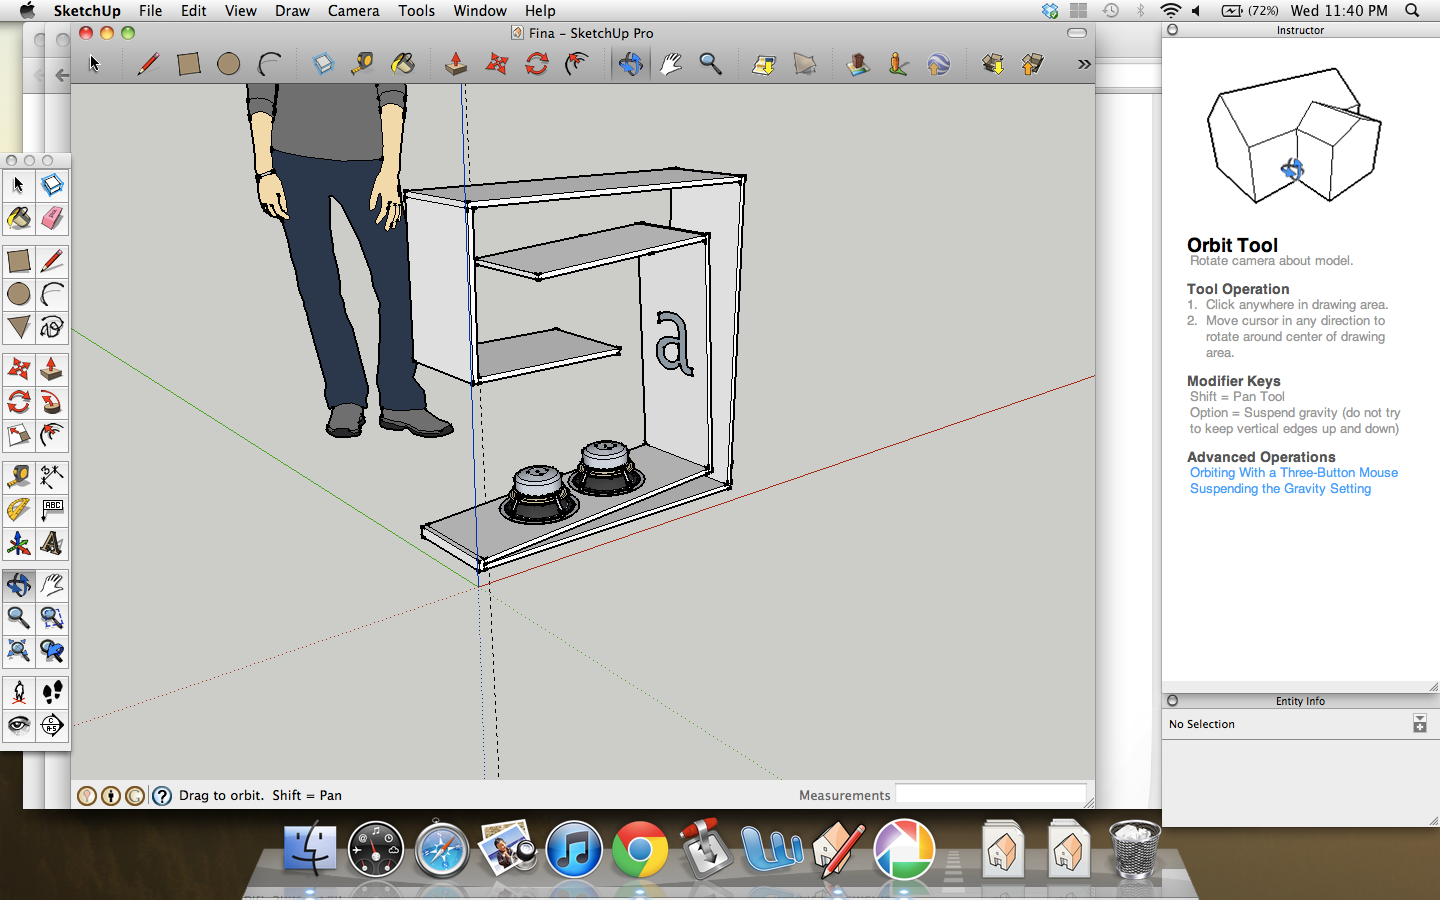Click the Push/Pull tool in the top toolbar
This screenshot has height=900, width=1440.
pos(456,64)
